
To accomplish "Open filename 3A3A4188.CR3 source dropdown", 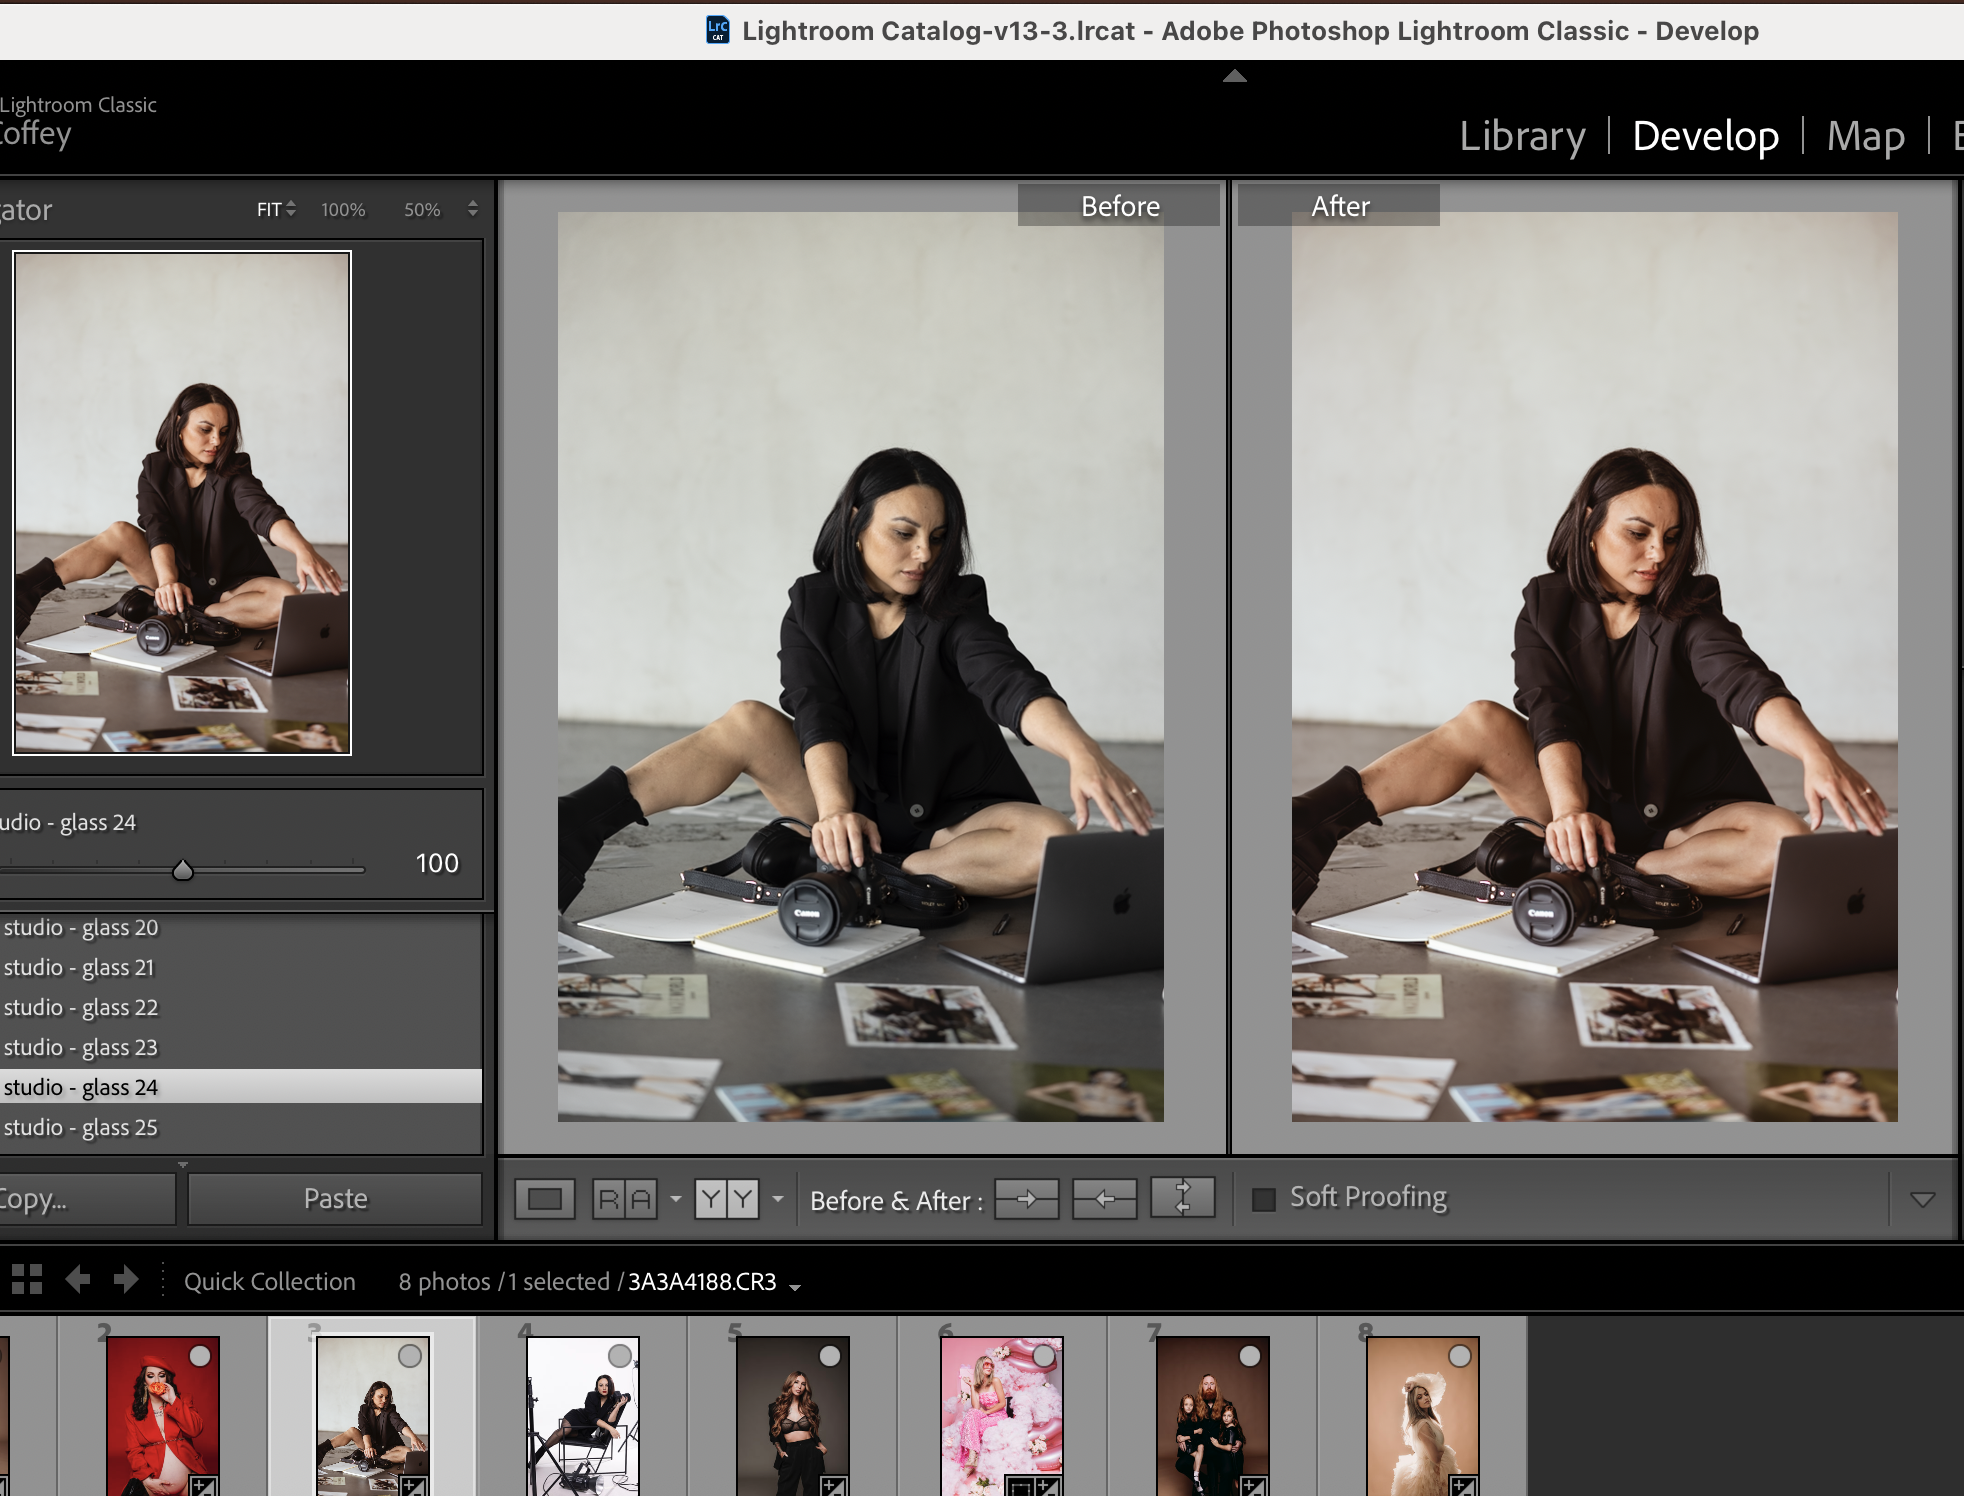I will pyautogui.click(x=795, y=1287).
